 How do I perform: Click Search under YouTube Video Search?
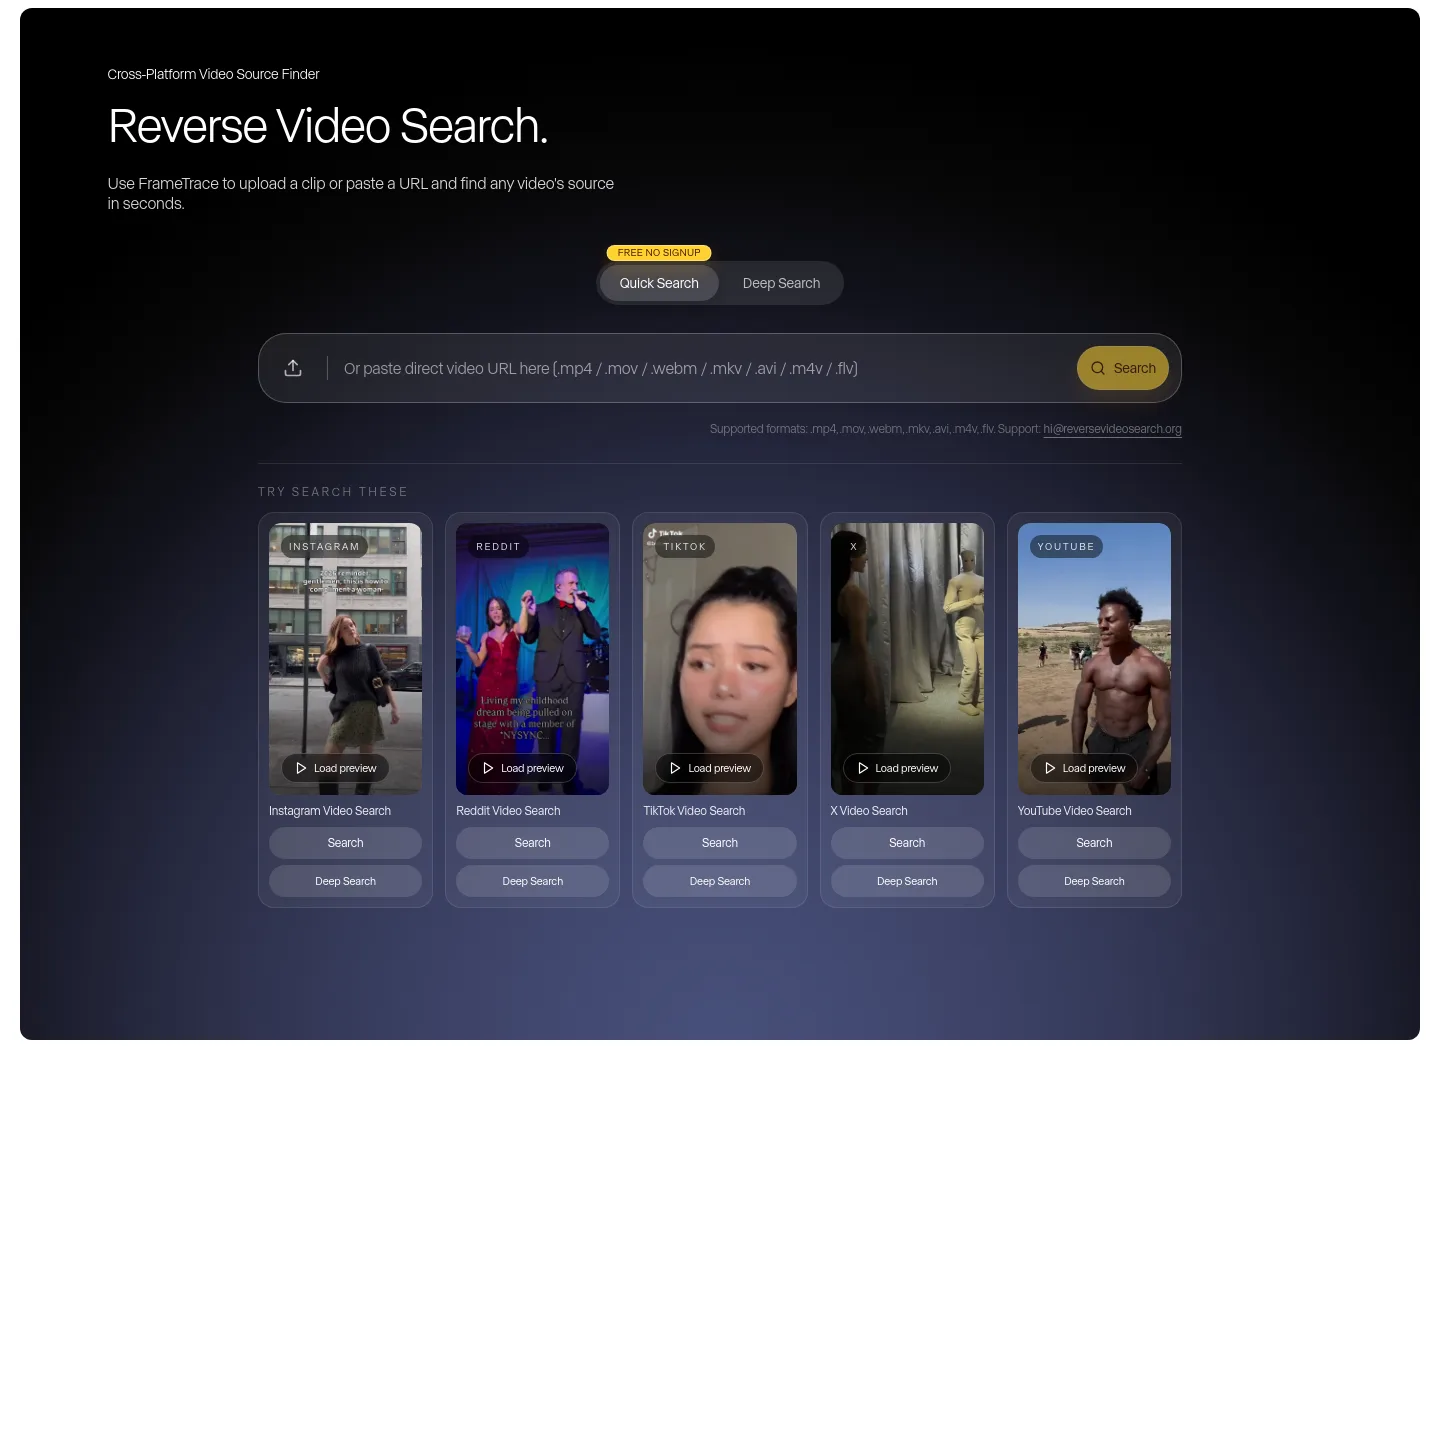click(x=1094, y=843)
